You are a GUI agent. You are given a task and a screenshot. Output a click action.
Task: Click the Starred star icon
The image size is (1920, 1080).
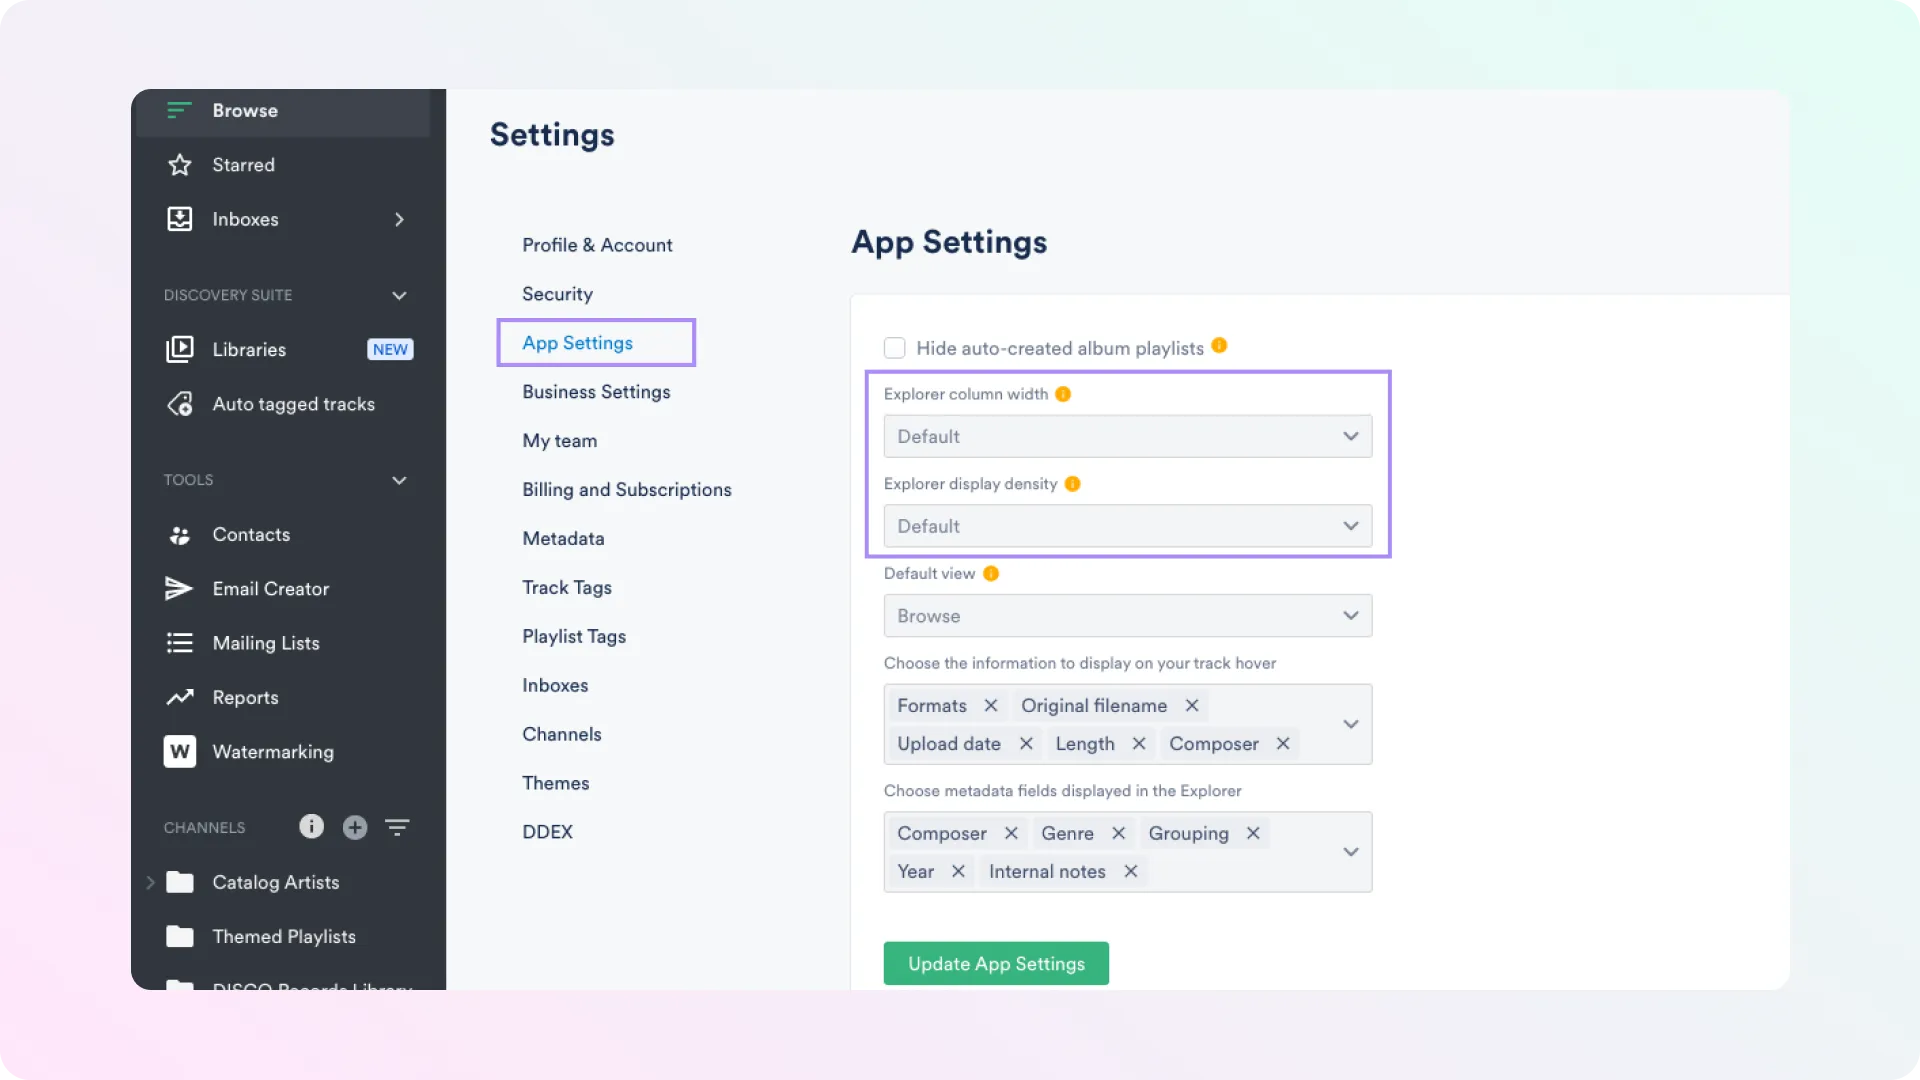click(180, 165)
